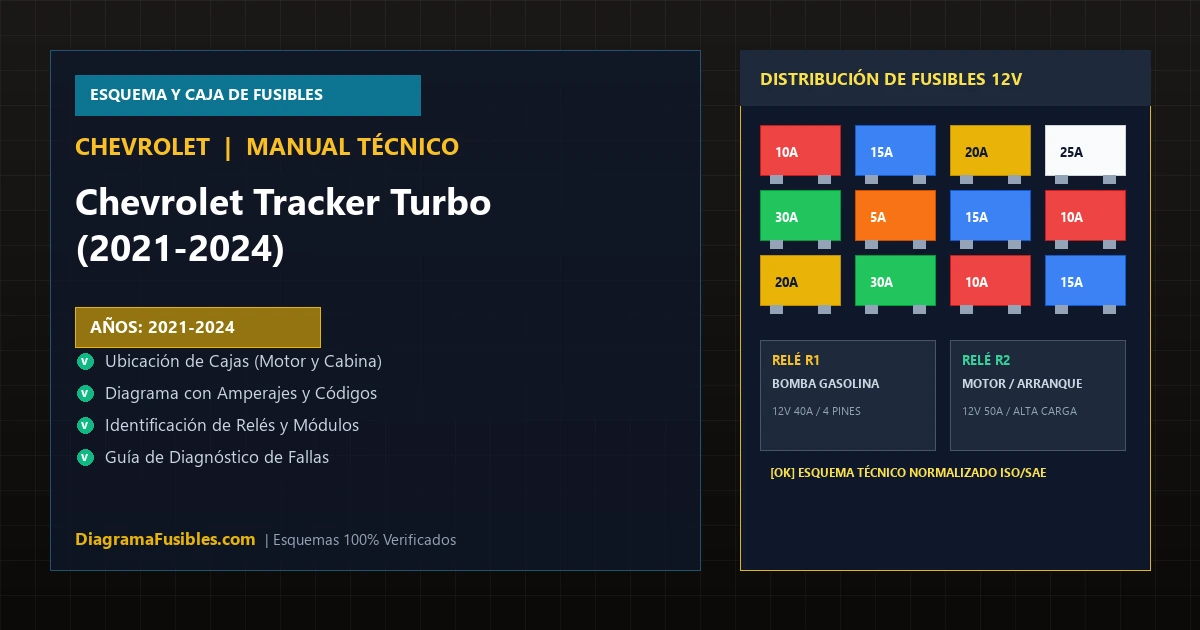The image size is (1200, 630).
Task: Click the check icon beside Identificación de Relés
Action: pos(85,426)
